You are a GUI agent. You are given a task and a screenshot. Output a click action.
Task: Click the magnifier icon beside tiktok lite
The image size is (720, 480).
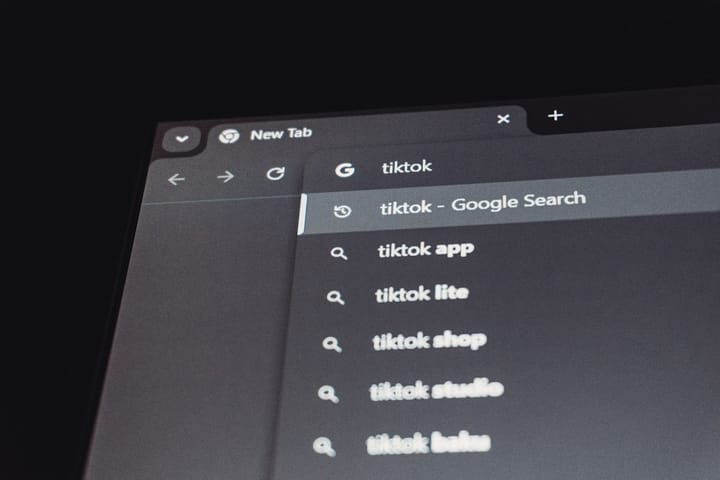coord(335,297)
